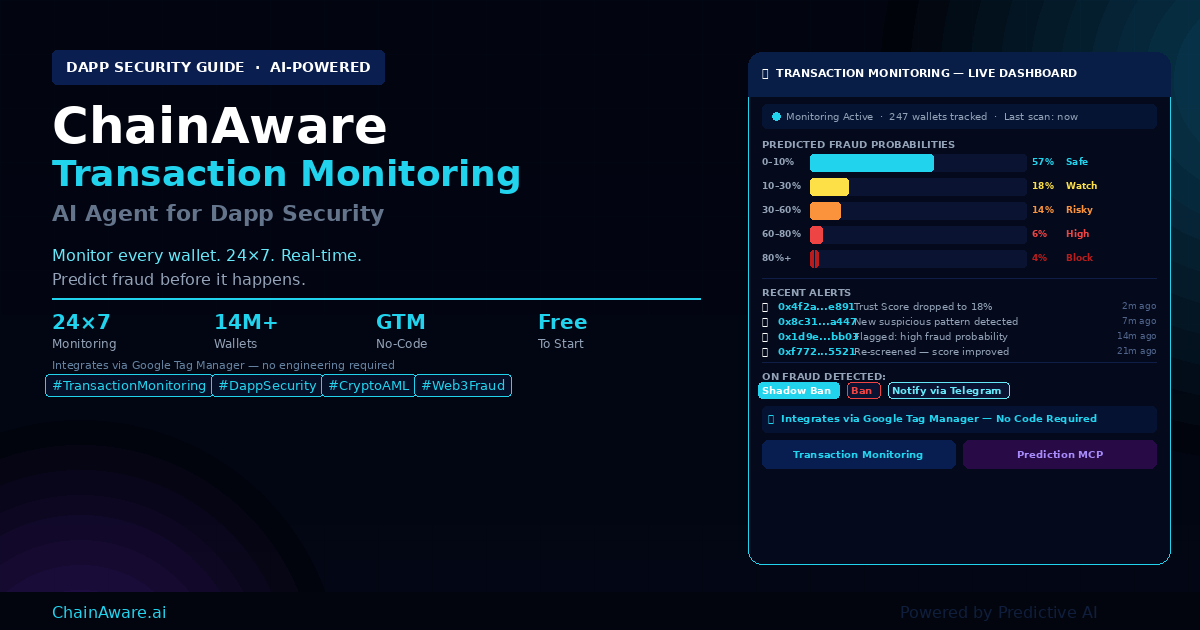
Task: Select the #DappSecurity hashtag tag
Action: pos(267,386)
